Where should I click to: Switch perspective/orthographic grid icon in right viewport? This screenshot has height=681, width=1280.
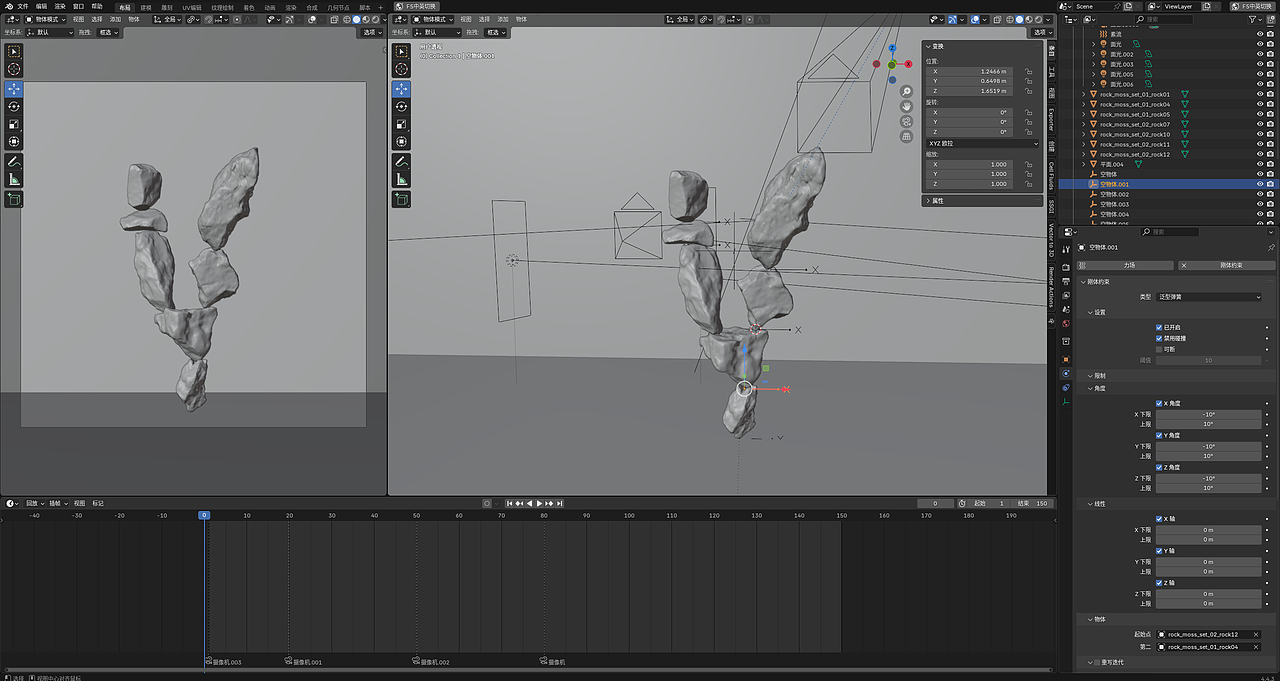(x=906, y=136)
